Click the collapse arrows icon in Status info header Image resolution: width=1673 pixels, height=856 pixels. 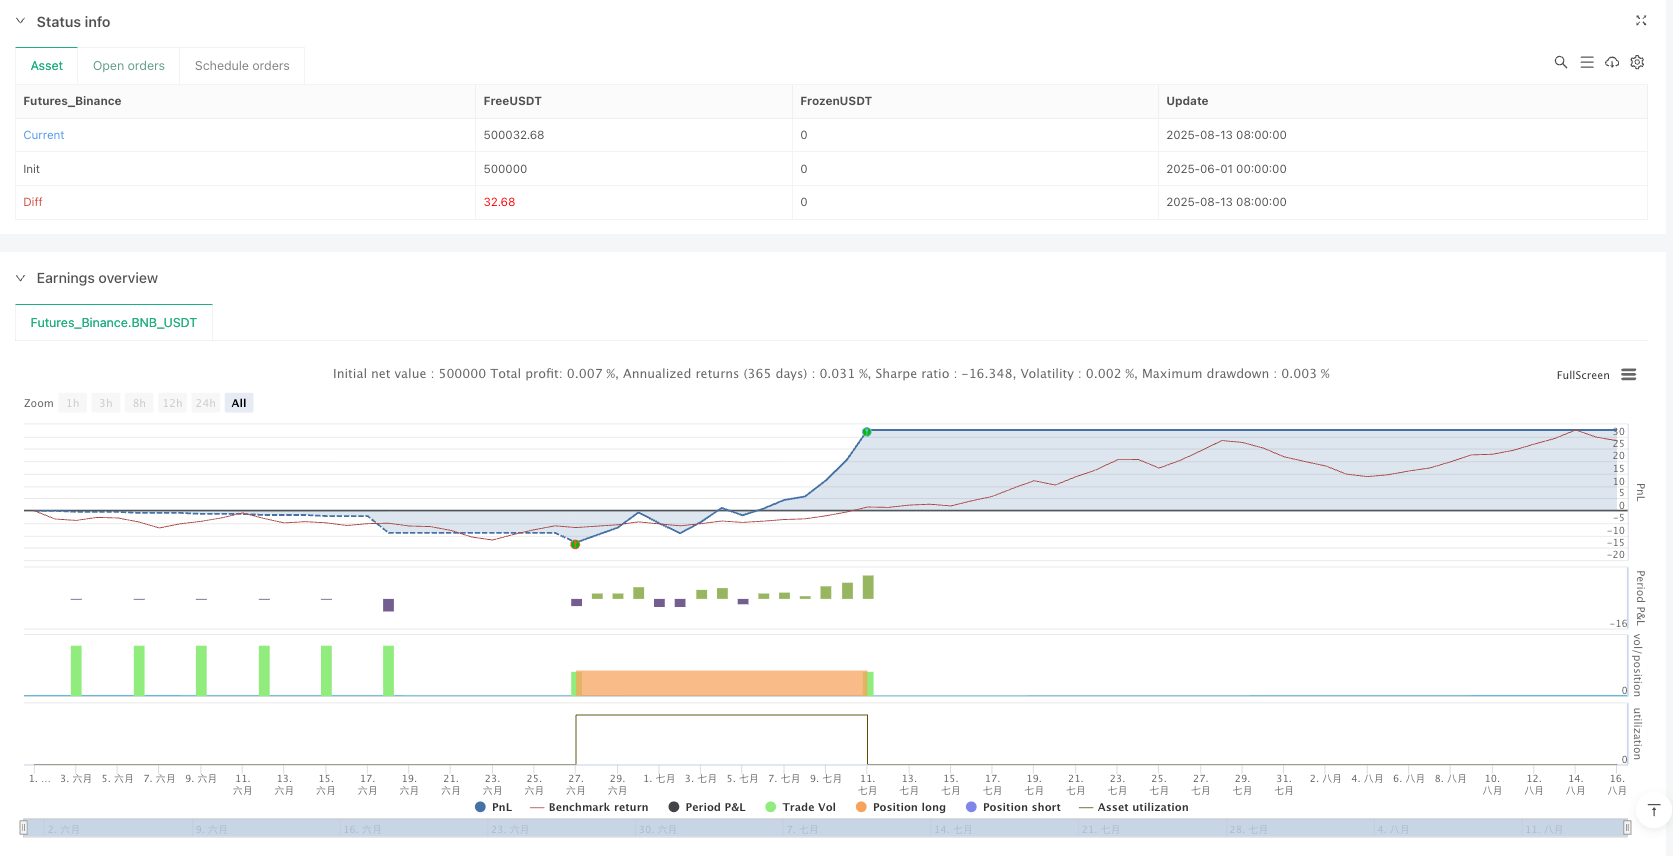1640,21
